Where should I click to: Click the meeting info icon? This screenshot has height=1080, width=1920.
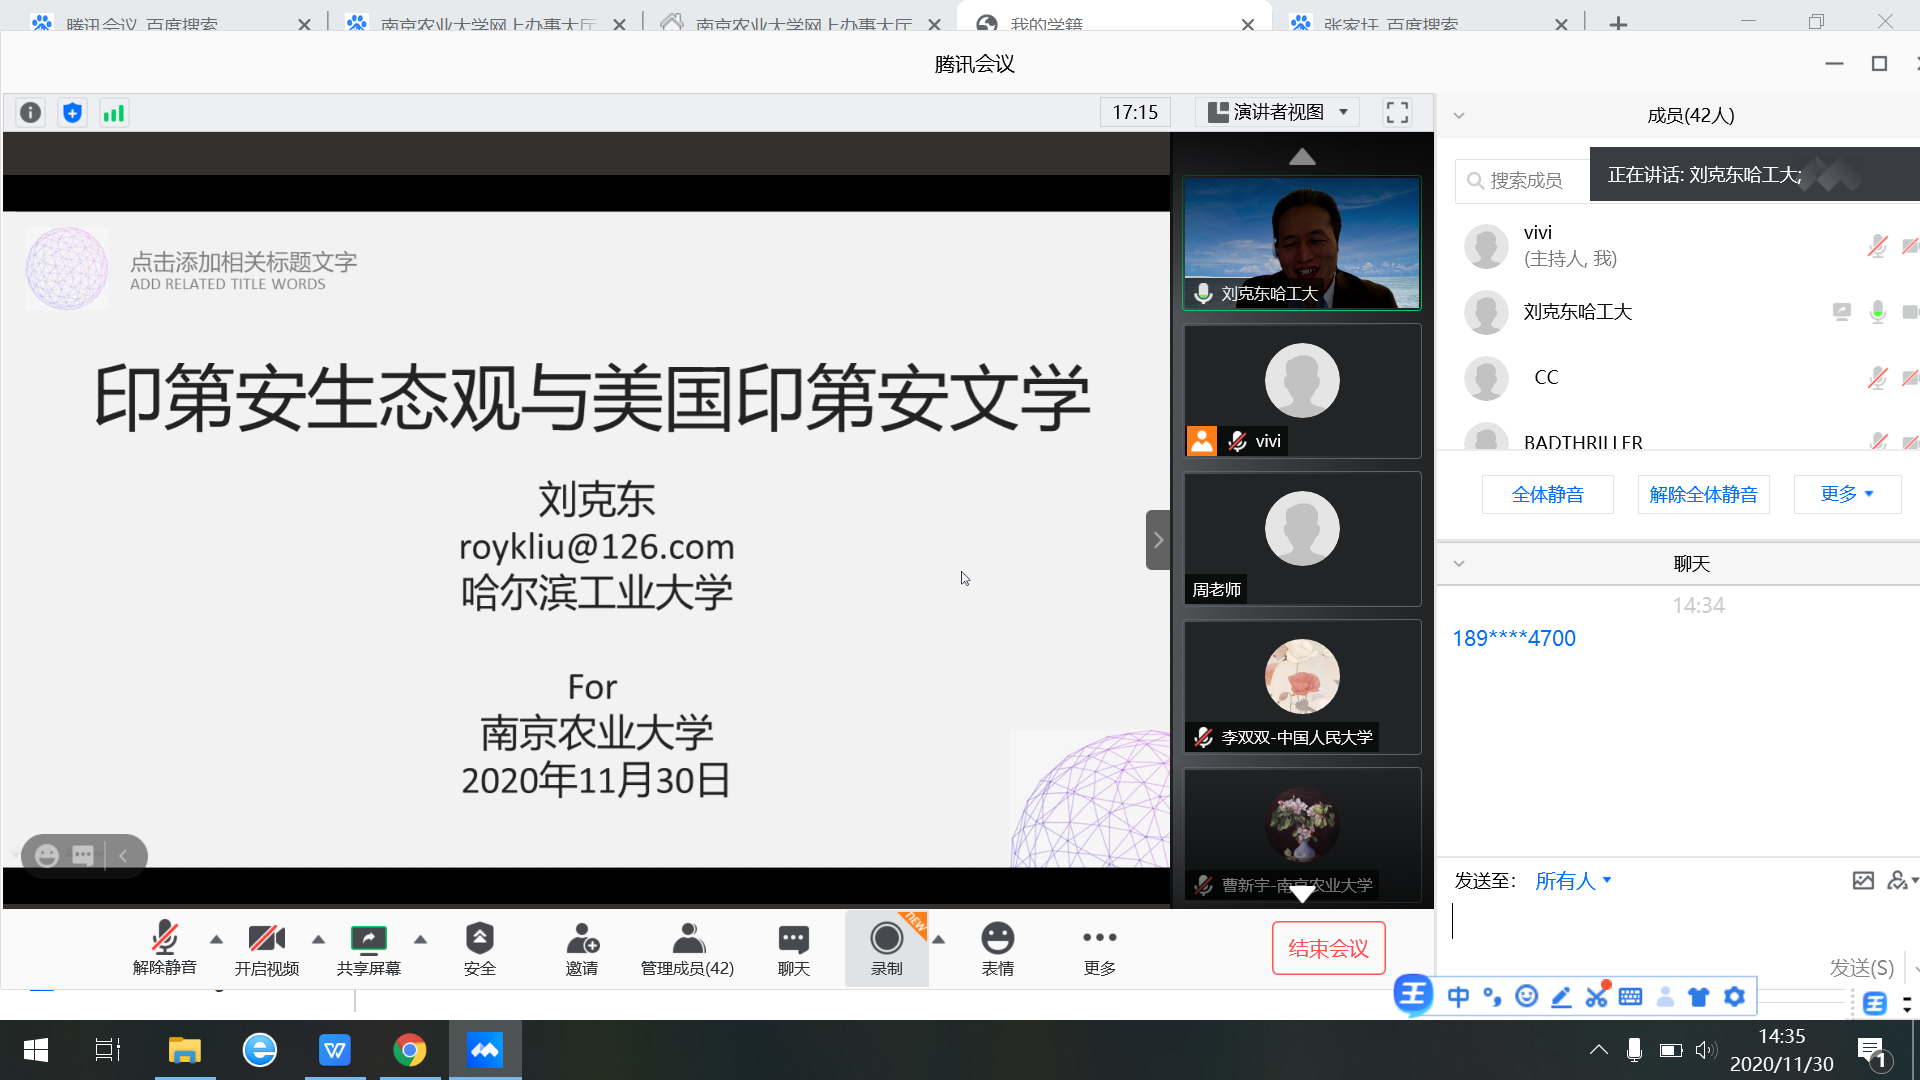30,113
